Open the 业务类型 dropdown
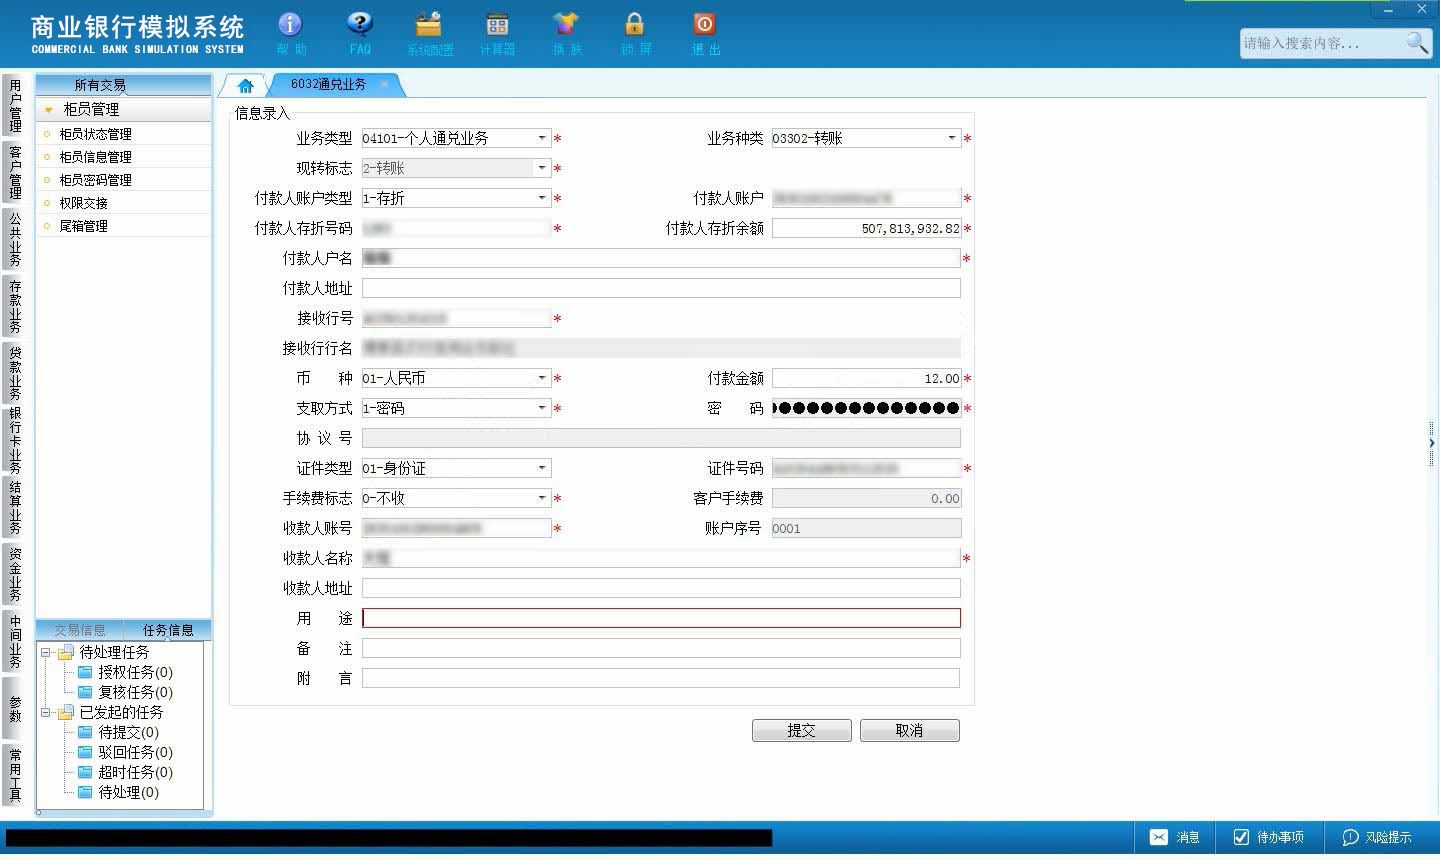Viewport: 1440px width, 860px height. [x=542, y=138]
